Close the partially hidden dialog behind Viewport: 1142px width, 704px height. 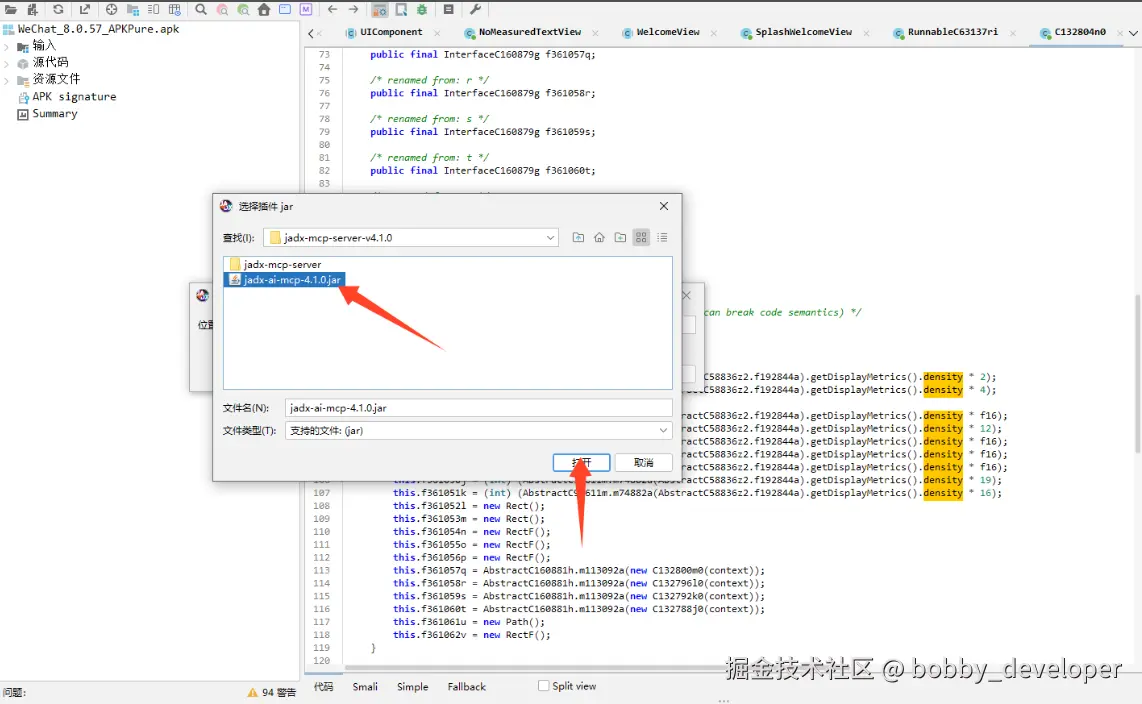686,295
